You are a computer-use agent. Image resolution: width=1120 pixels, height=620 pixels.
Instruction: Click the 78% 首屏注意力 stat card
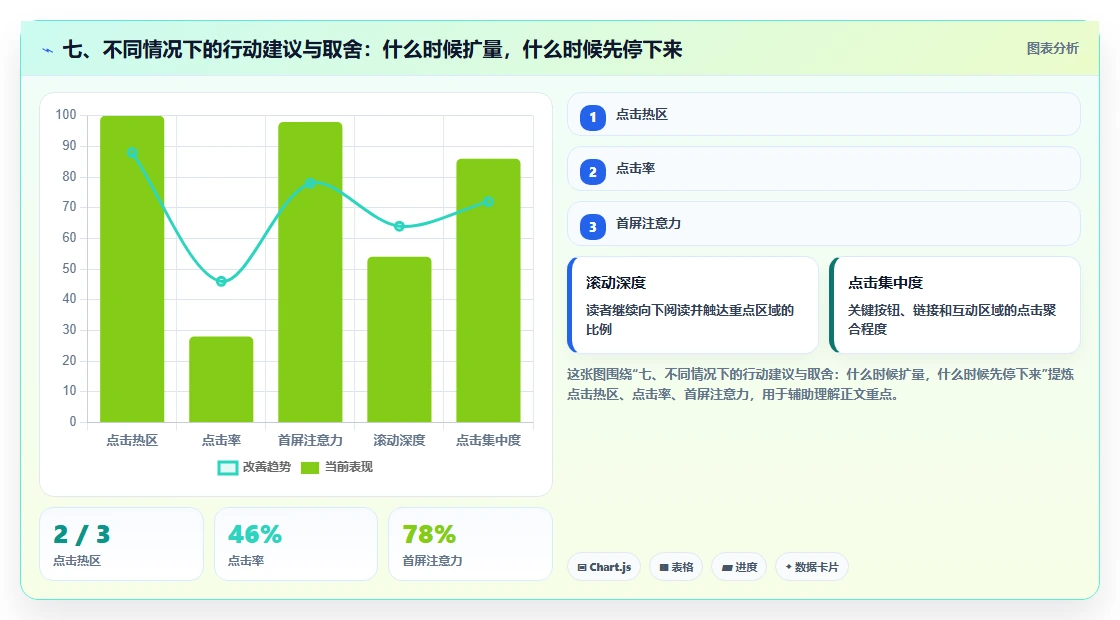tap(470, 544)
